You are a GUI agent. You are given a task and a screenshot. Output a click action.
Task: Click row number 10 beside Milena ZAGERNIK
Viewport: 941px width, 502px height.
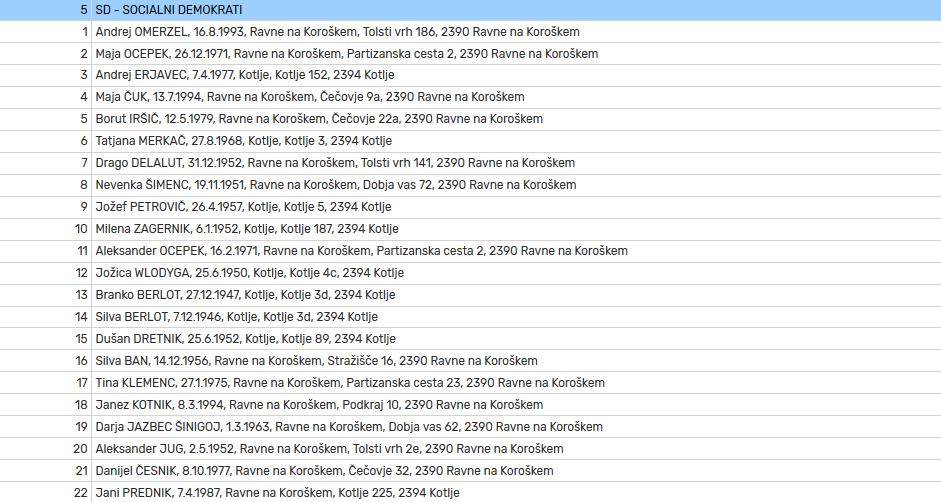pos(81,229)
